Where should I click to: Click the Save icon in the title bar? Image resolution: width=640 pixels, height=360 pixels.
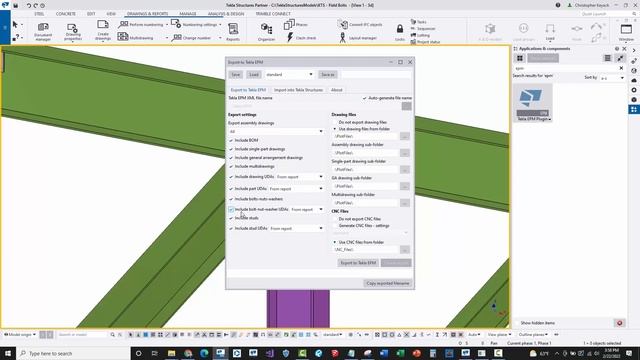tap(16, 5)
